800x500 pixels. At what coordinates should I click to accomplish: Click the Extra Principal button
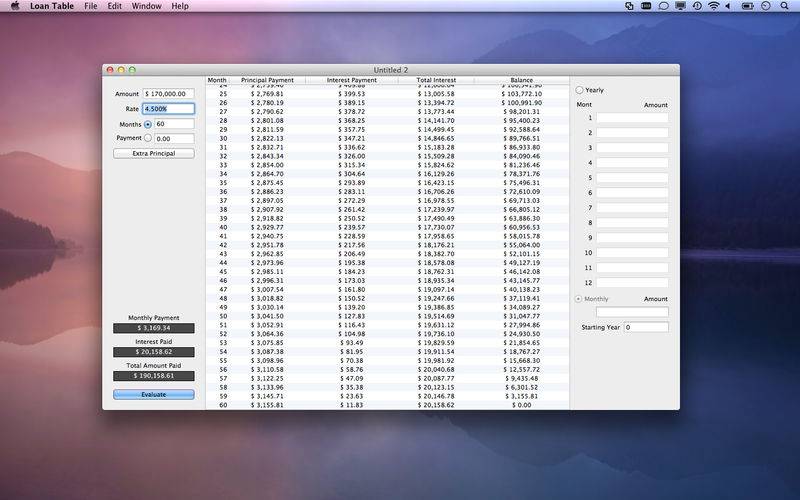(154, 154)
